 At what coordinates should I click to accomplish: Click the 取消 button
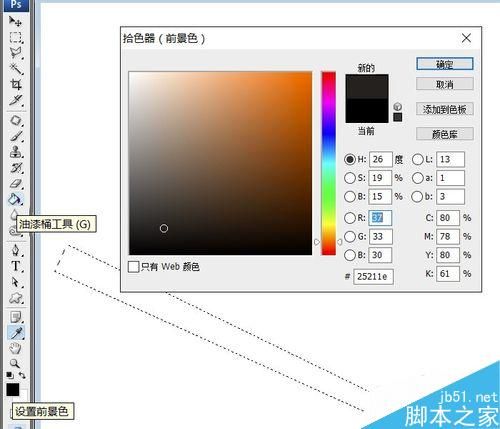coord(445,84)
